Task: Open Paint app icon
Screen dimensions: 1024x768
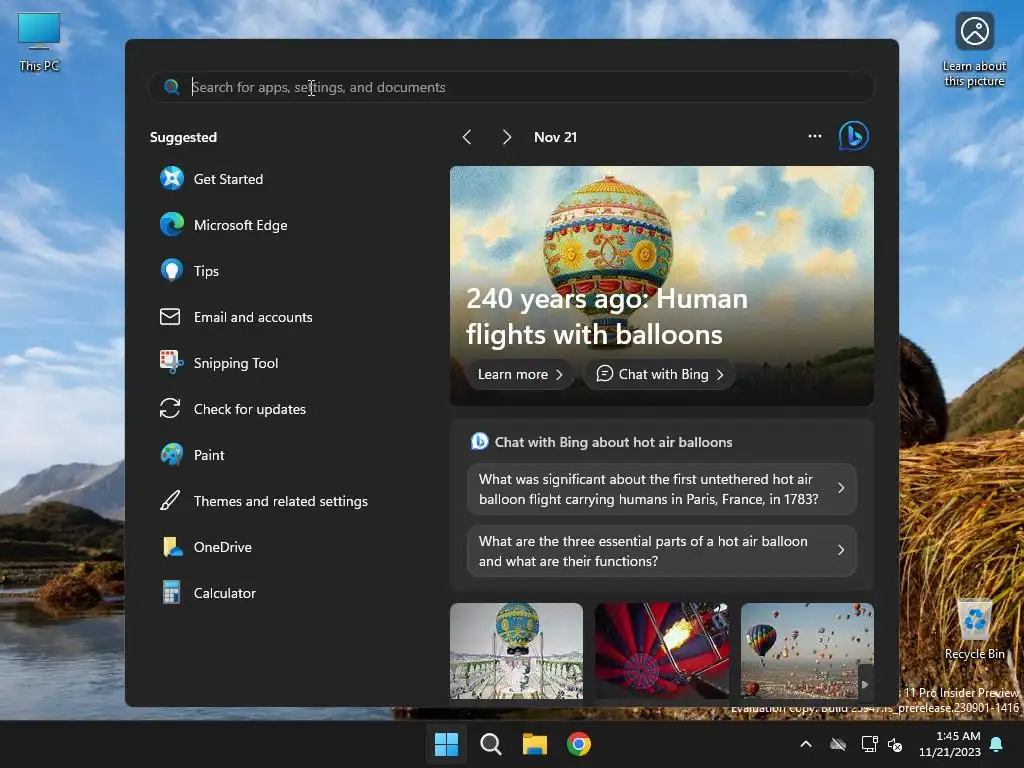Action: [172, 455]
